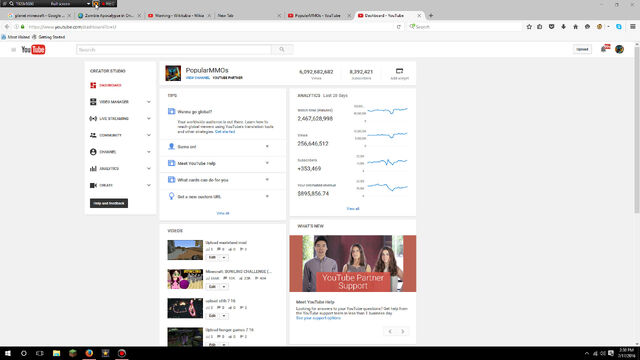Click 'See your support options' link
640x360 pixels.
pyautogui.click(x=318, y=318)
